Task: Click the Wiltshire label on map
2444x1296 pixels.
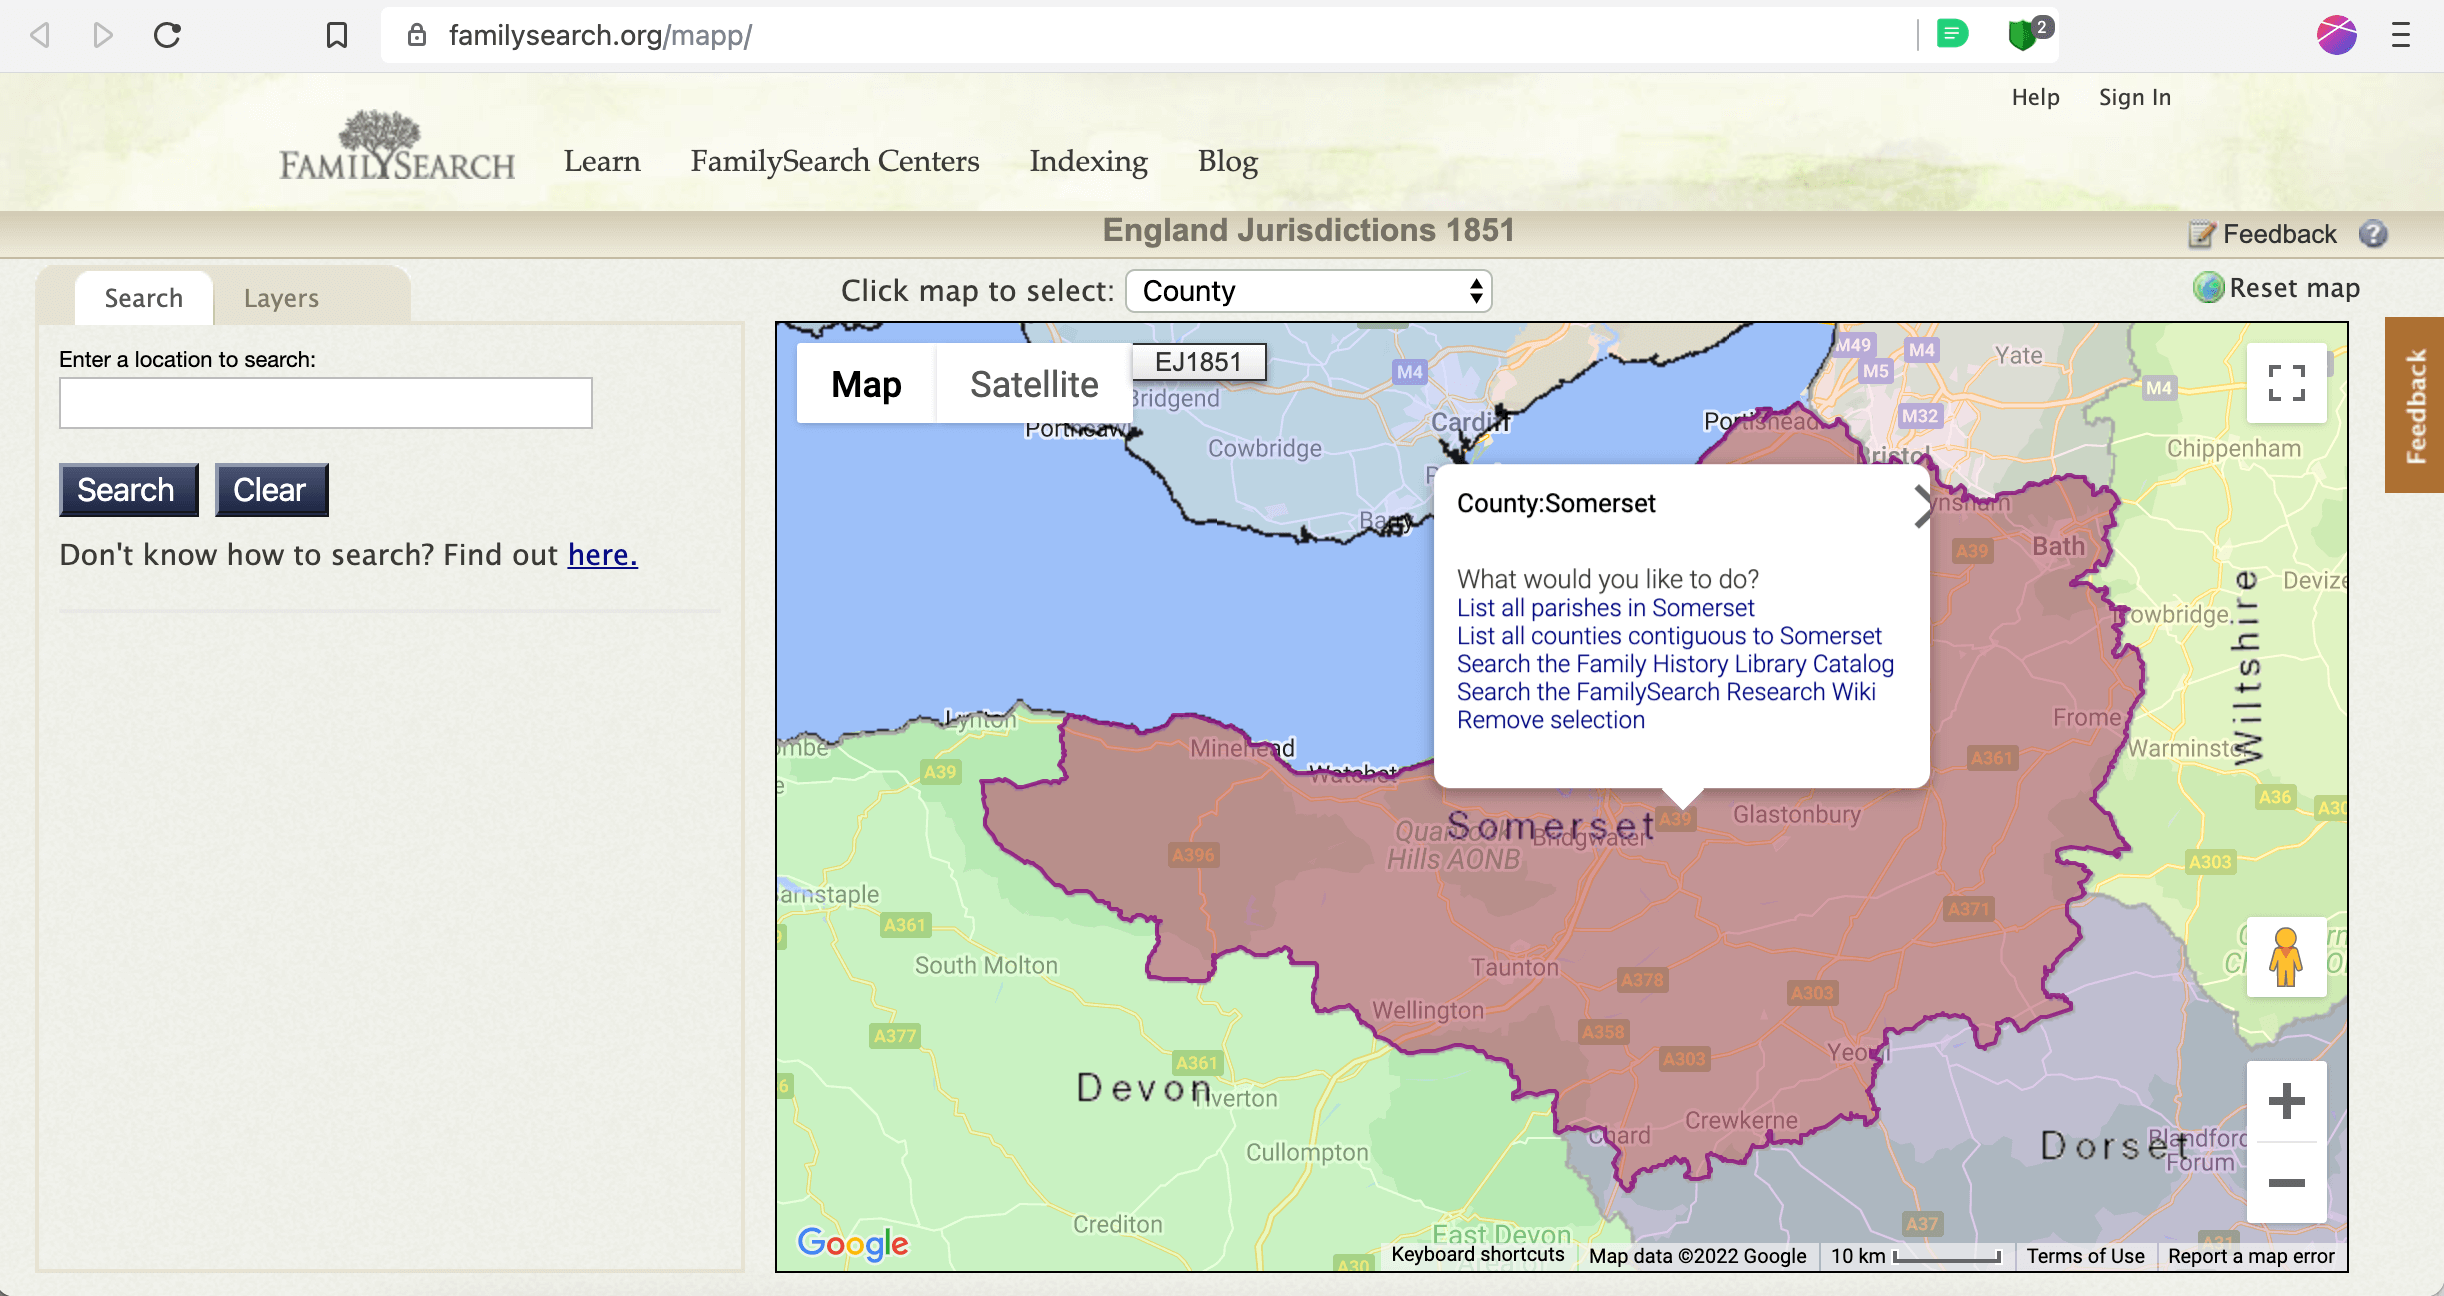Action: pyautogui.click(x=2247, y=667)
